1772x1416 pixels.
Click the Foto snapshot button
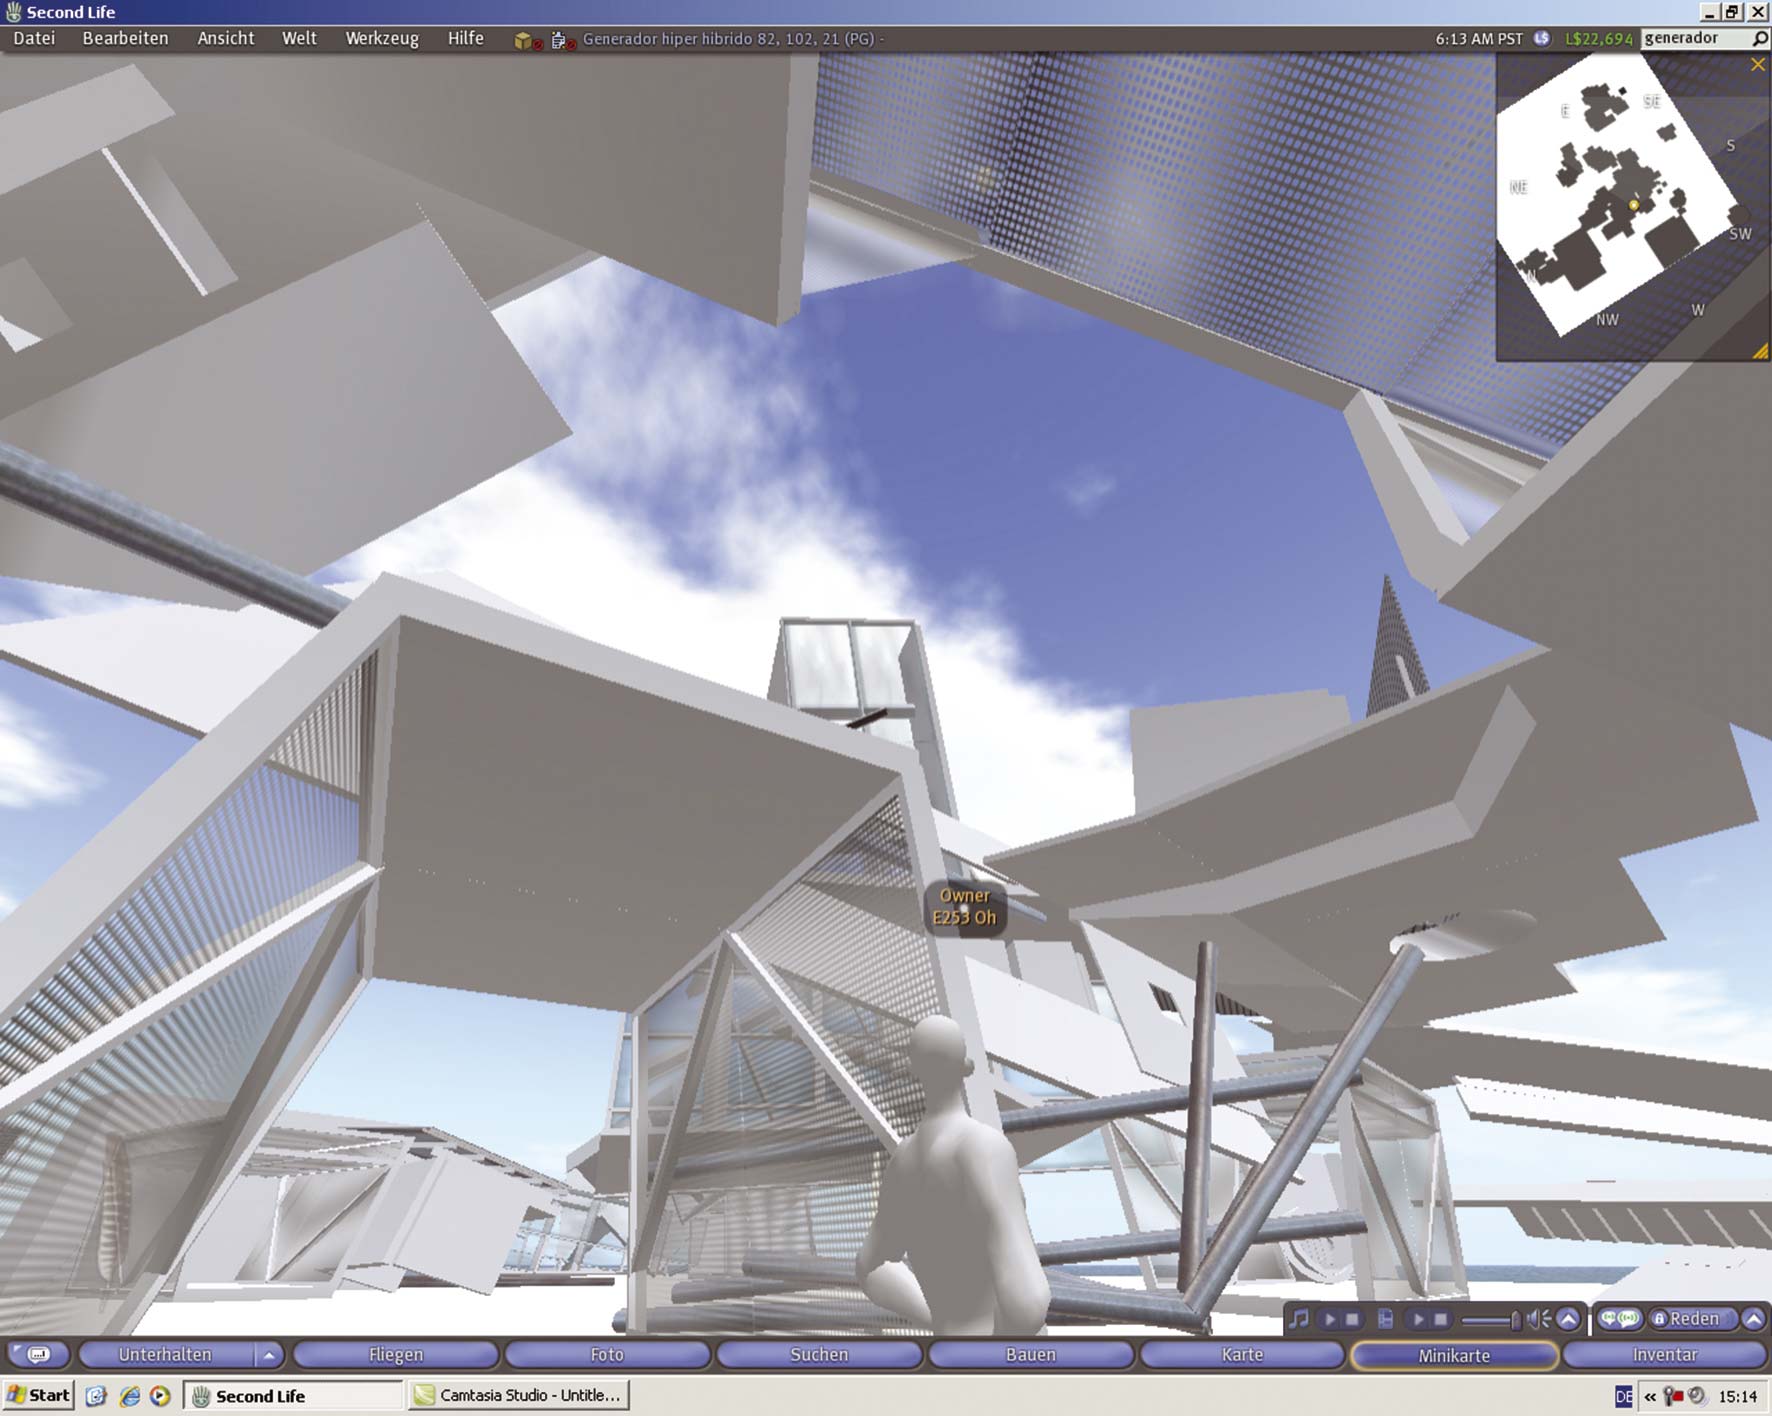pyautogui.click(x=607, y=1355)
